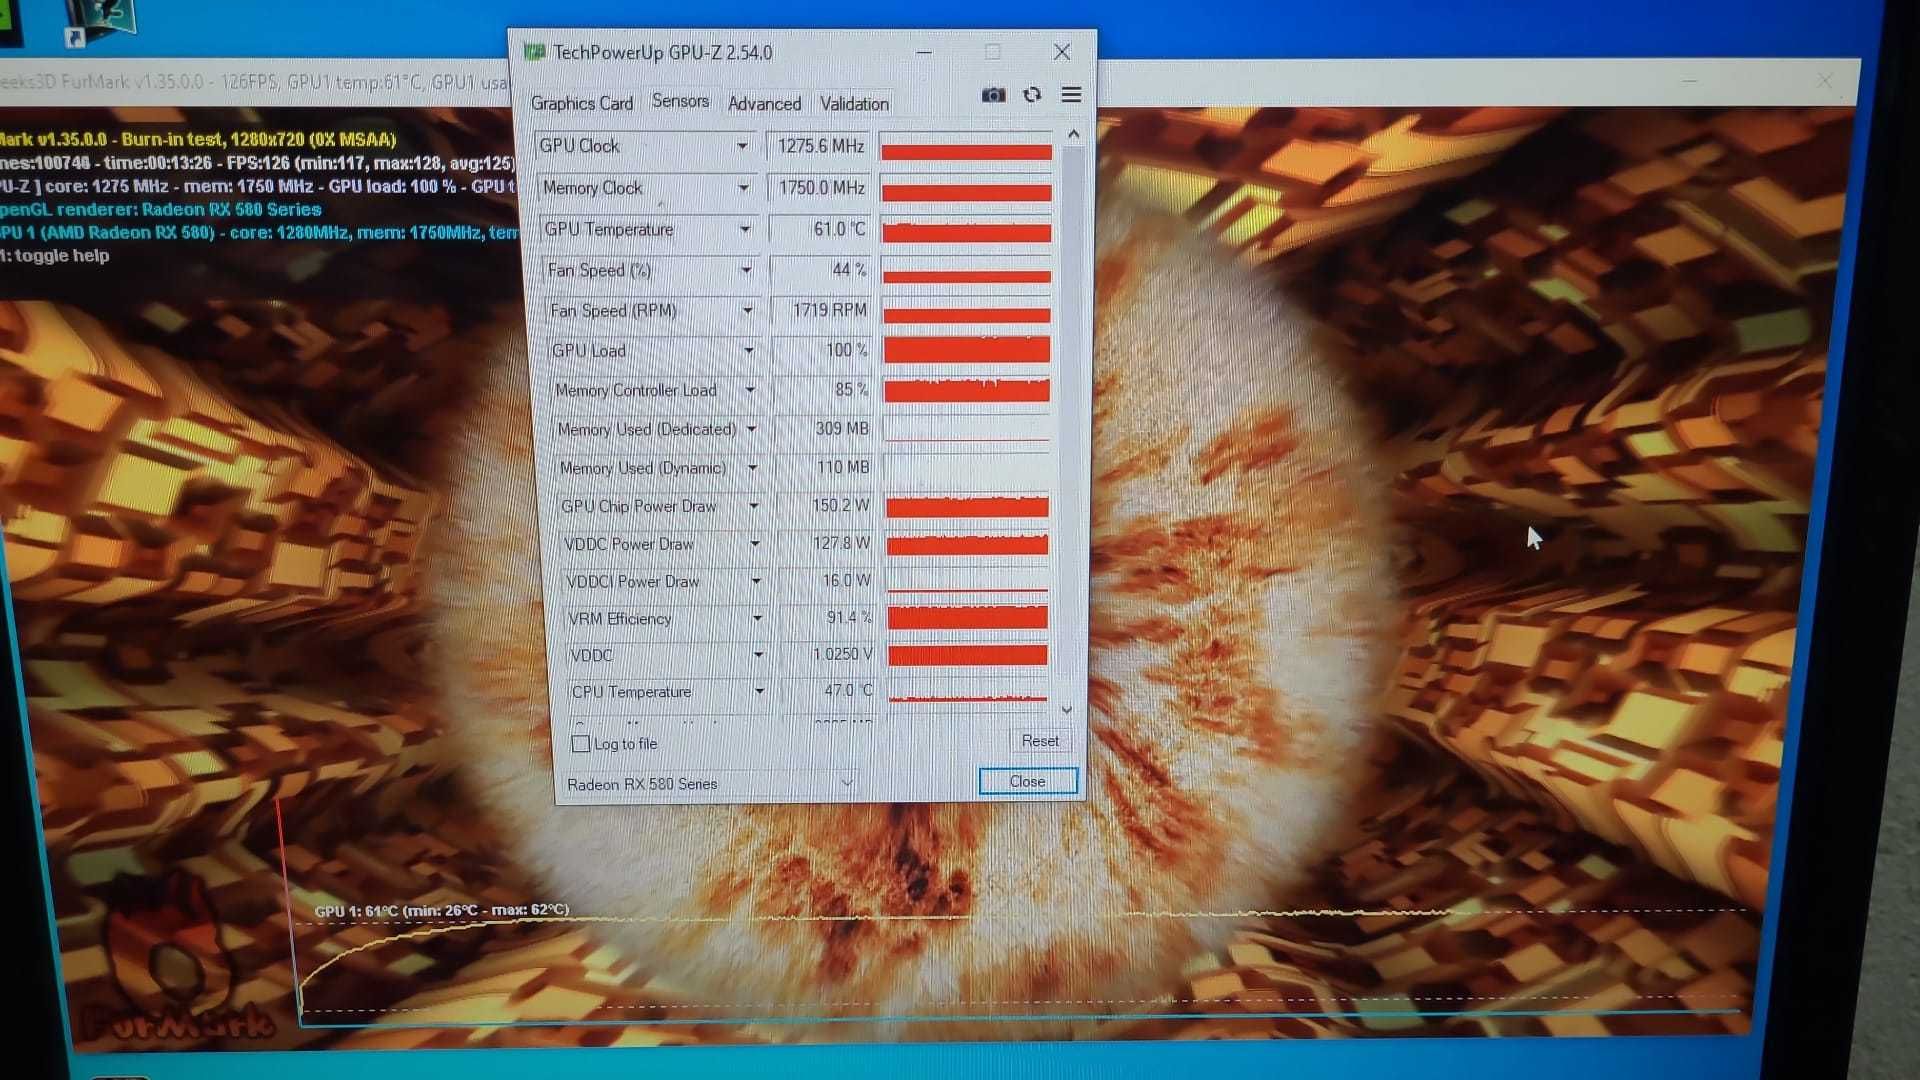Click the 309 MB dedicated memory value
The height and width of the screenshot is (1080, 1920).
841,428
